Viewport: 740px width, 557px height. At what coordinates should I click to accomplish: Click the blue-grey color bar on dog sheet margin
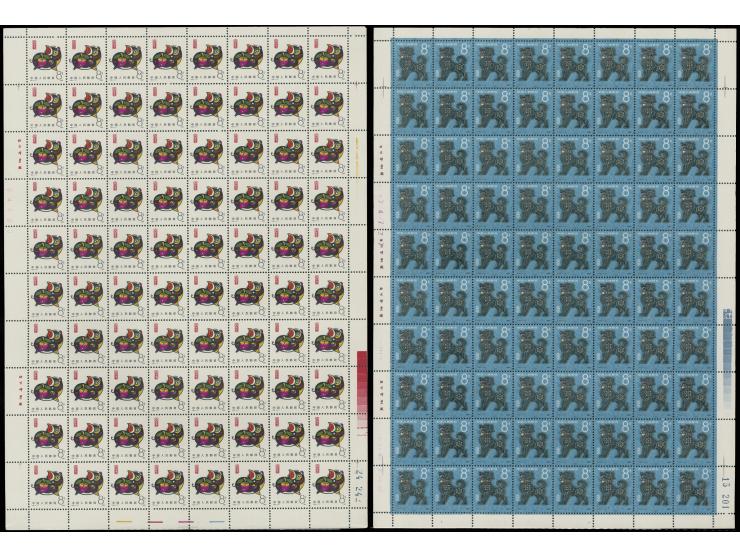click(x=727, y=358)
